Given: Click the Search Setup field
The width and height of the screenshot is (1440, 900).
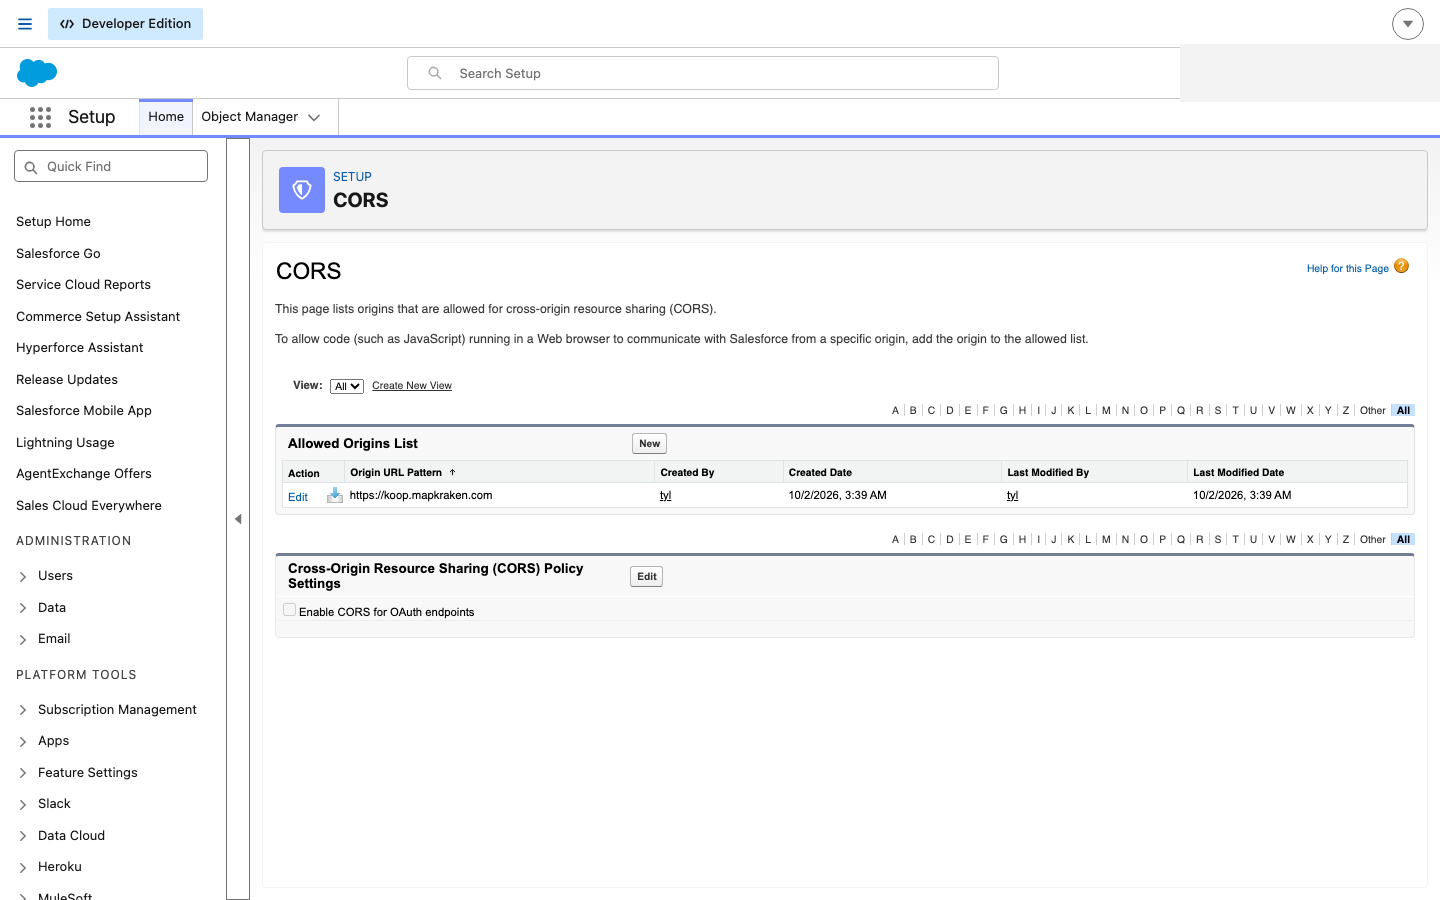Looking at the screenshot, I should click(703, 73).
